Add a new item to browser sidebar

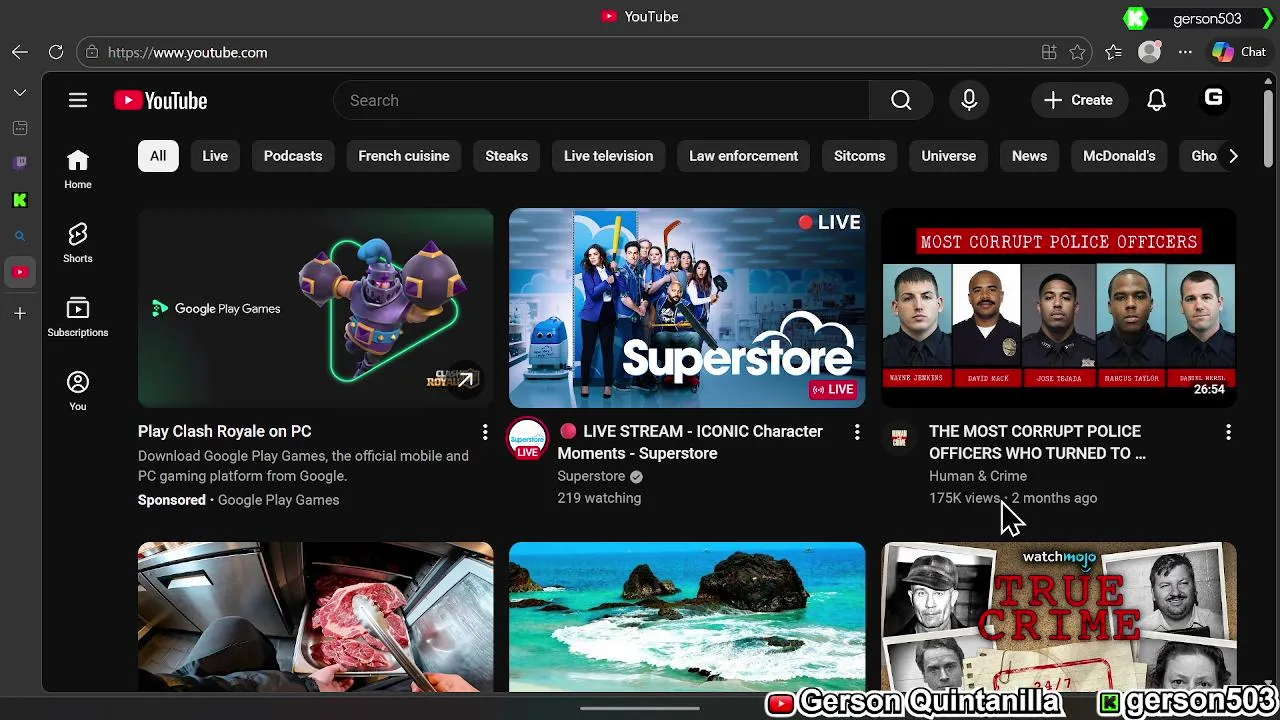tap(20, 313)
